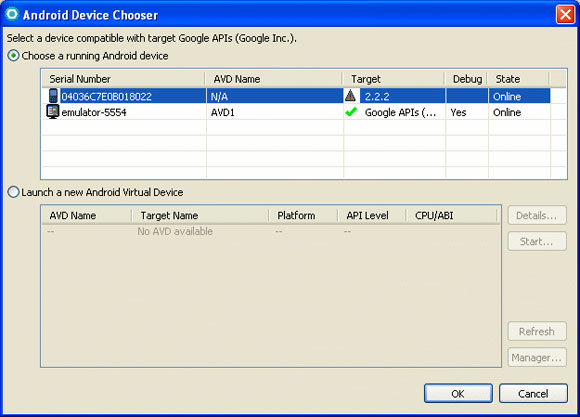Click the warning triangle icon next to 2.2.2
This screenshot has height=417, width=580.
pyautogui.click(x=350, y=96)
